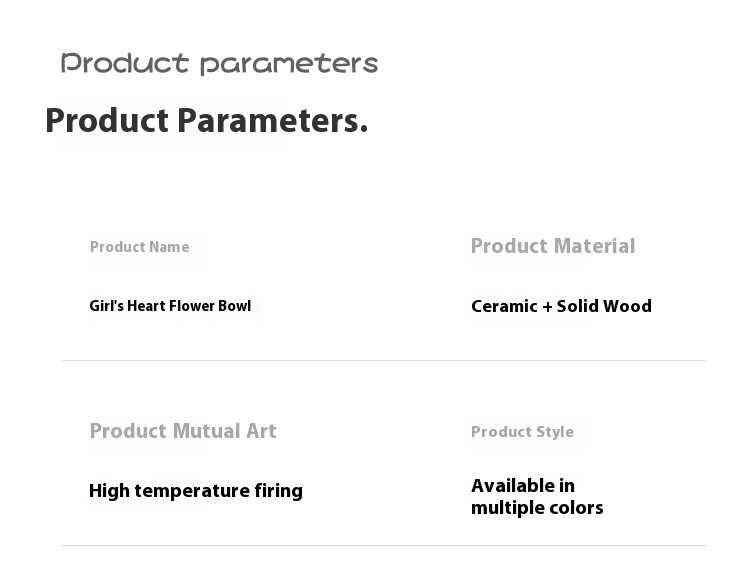Click the word "Ceramic" in material value
Screen dimensions: 750x576
pyautogui.click(x=504, y=306)
